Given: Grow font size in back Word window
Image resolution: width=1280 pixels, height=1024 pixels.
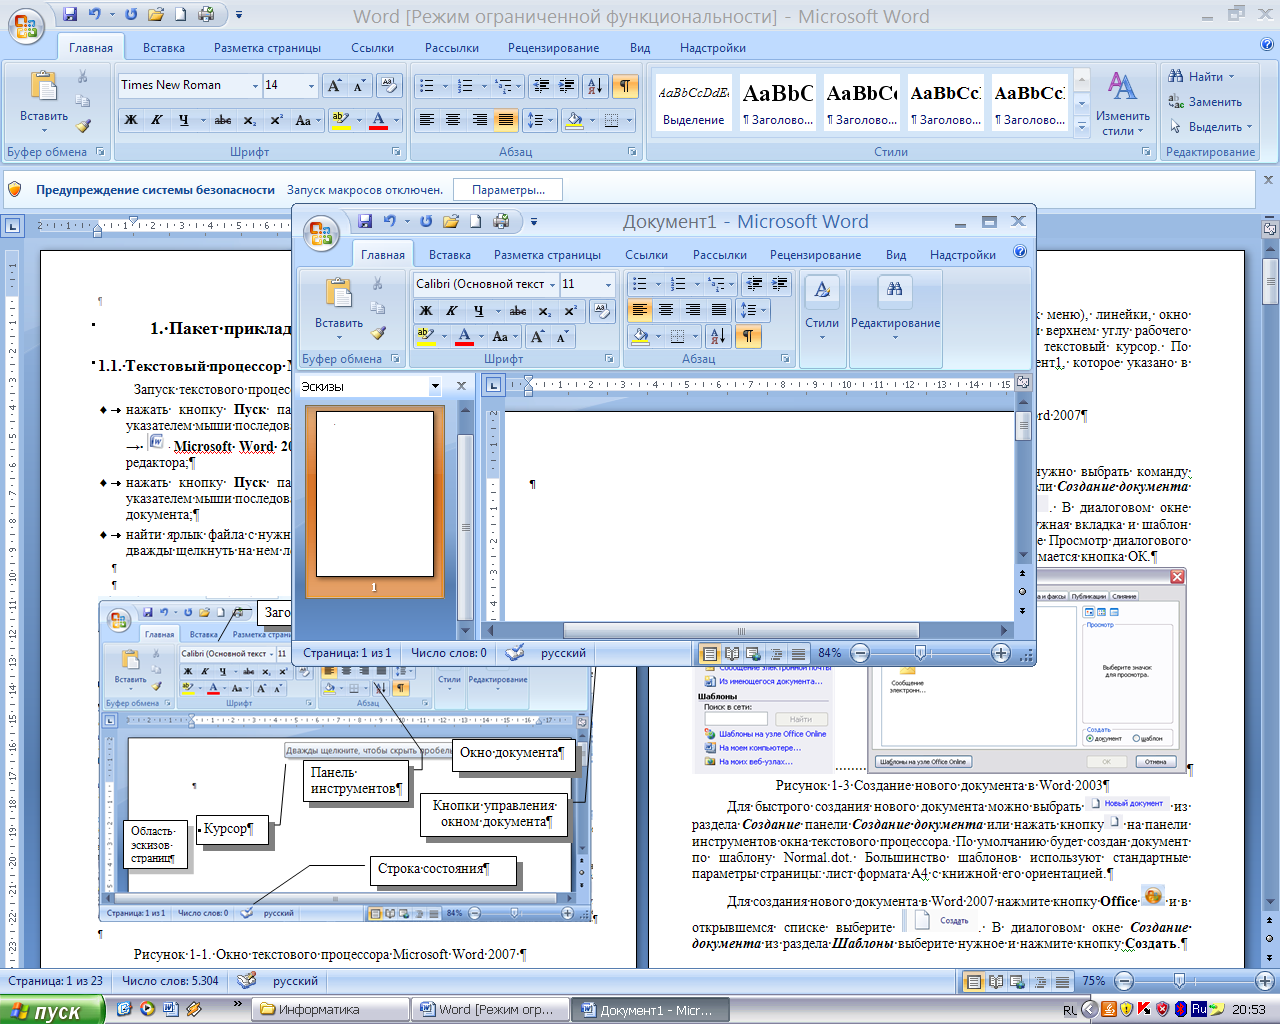Looking at the screenshot, I should pyautogui.click(x=335, y=86).
